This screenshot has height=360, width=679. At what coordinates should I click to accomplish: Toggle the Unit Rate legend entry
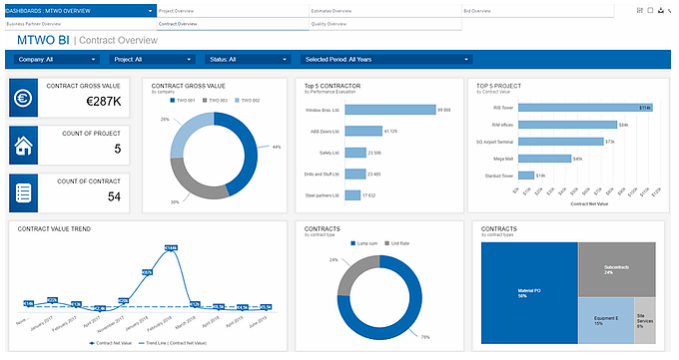tap(397, 243)
